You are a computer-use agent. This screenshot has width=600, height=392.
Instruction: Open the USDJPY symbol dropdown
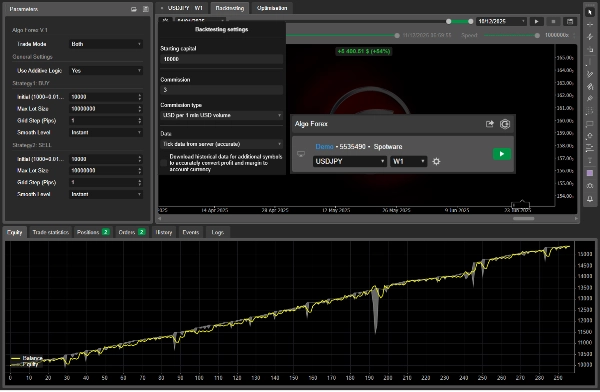click(x=350, y=162)
